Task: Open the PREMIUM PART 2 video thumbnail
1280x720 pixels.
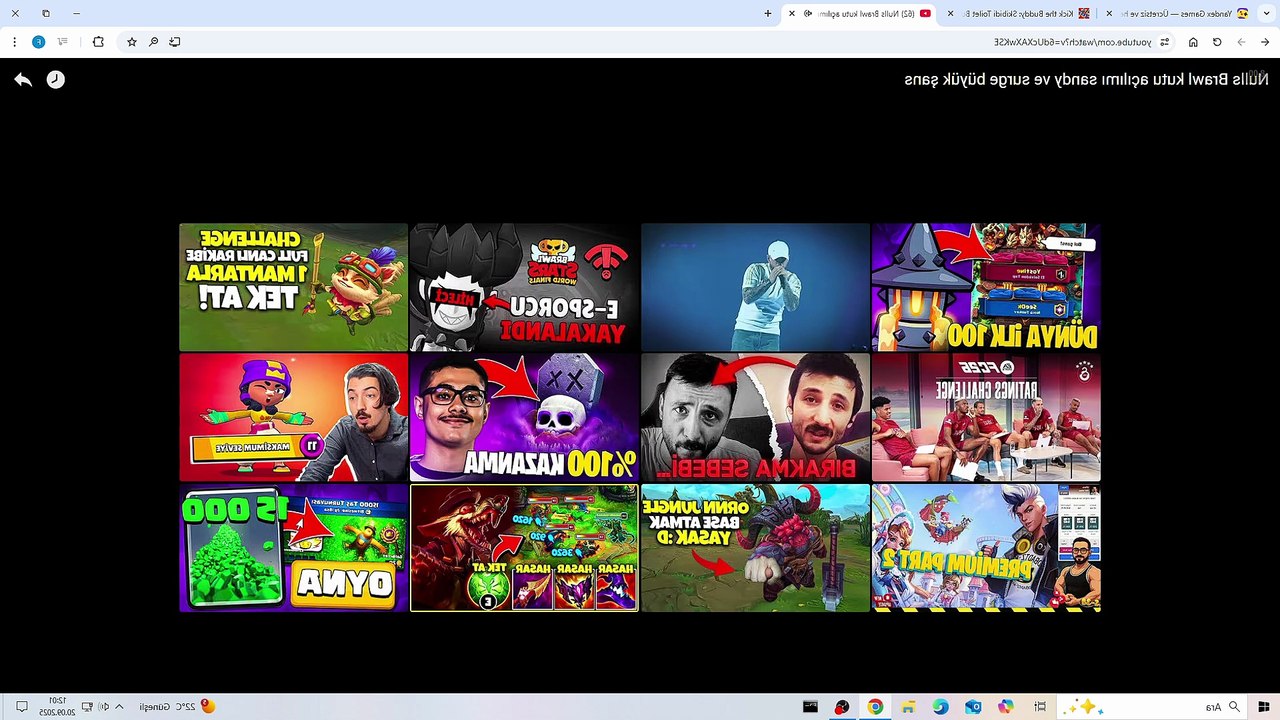Action: pos(986,548)
